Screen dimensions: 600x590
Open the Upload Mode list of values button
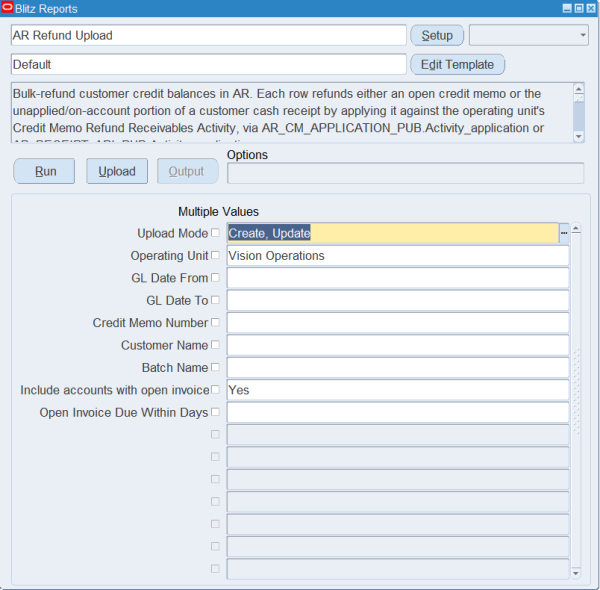(564, 233)
